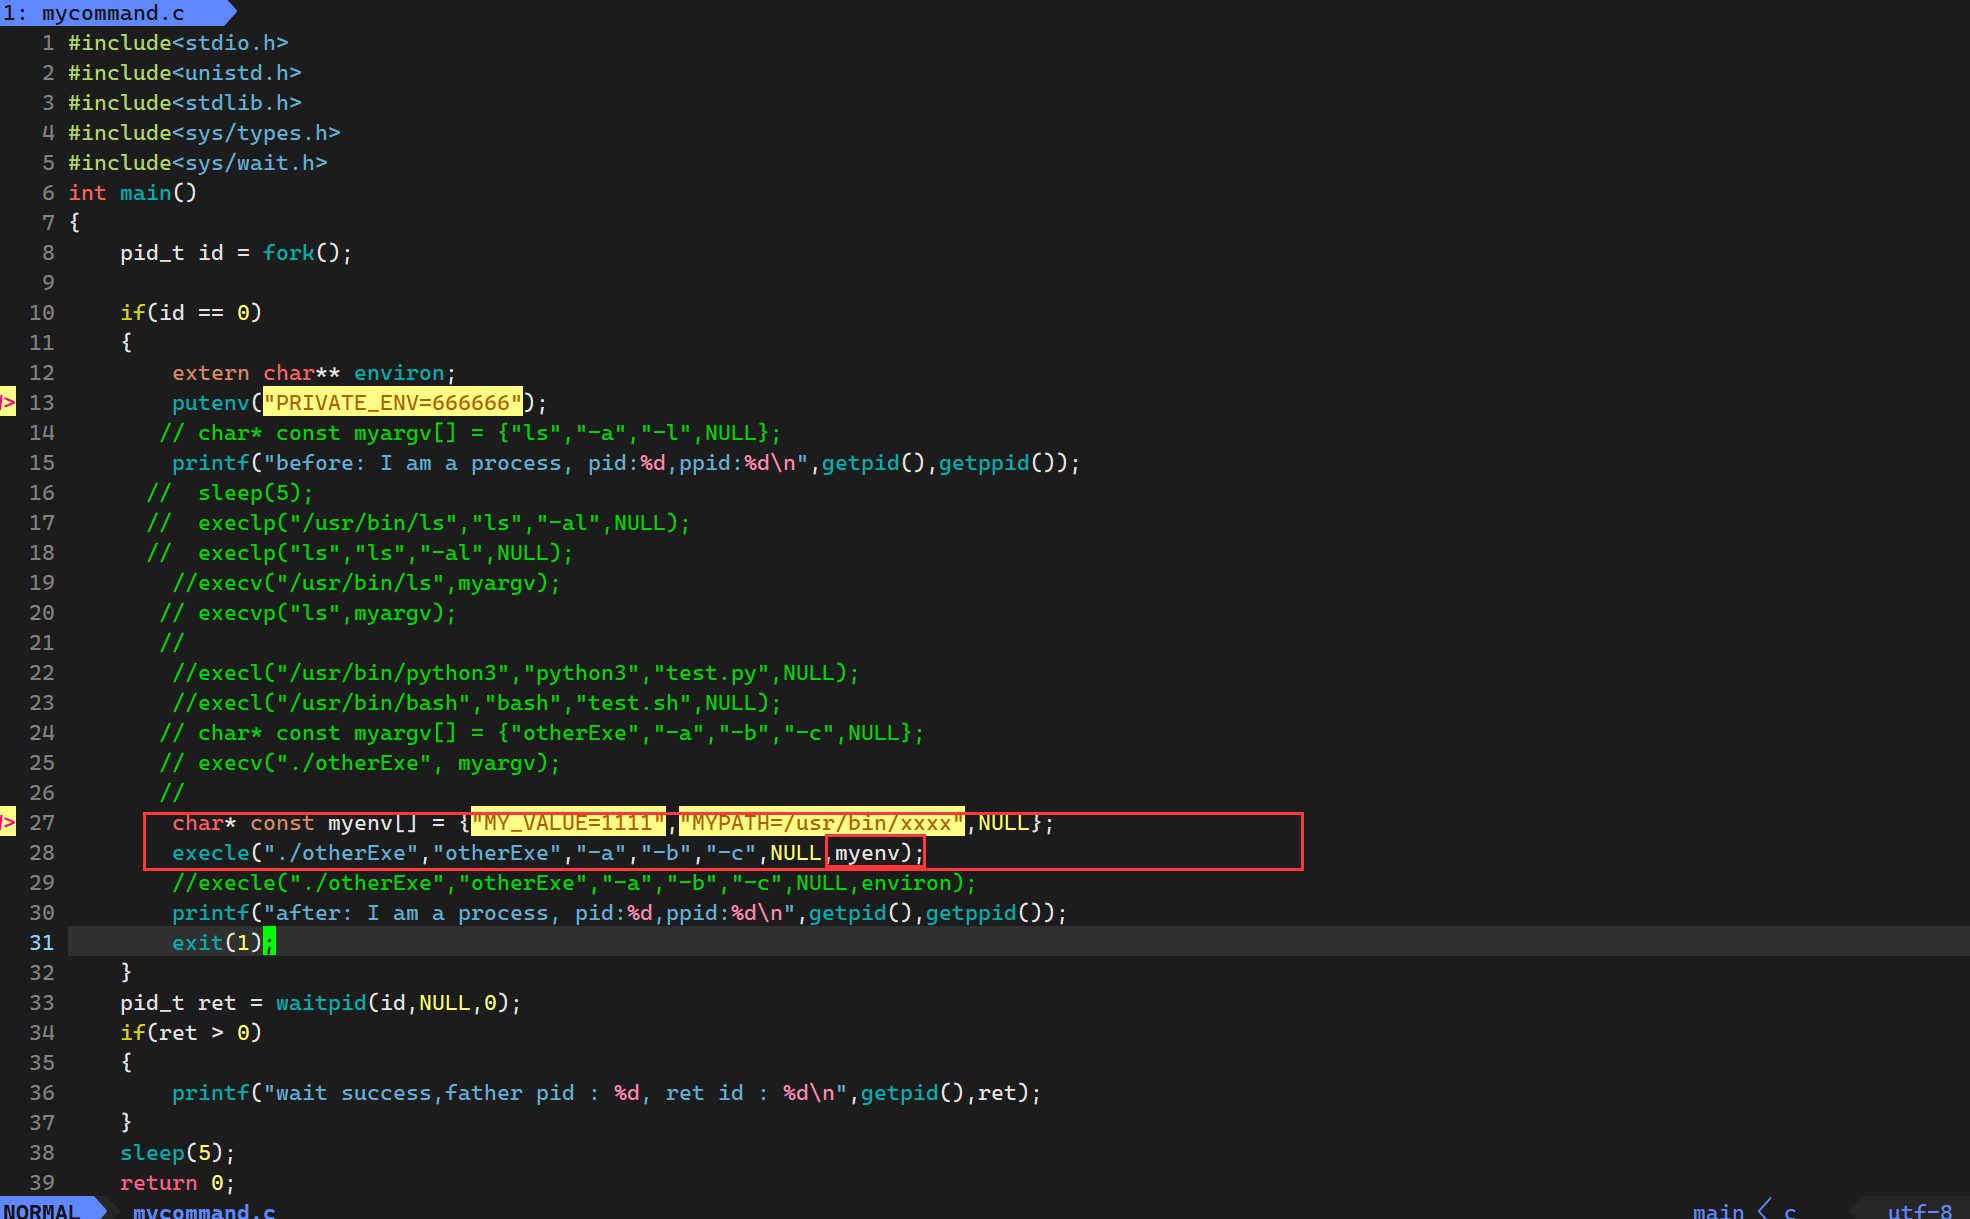Viewport: 1970px width, 1219px height.
Task: Click the "MYPATH=/usr/bin/xxxx" string
Action: (822, 822)
